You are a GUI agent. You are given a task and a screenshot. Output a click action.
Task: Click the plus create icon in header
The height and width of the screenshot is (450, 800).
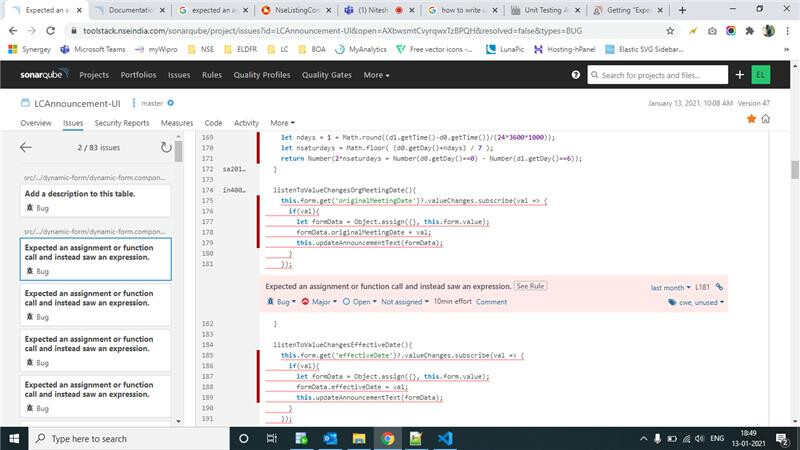coord(740,75)
